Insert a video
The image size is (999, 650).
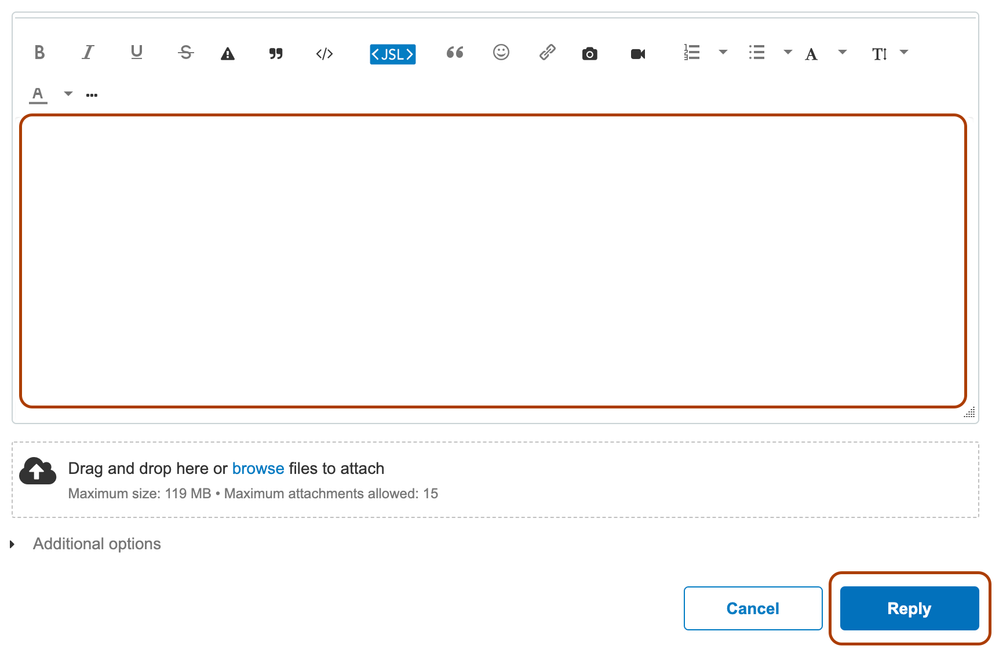click(x=638, y=53)
